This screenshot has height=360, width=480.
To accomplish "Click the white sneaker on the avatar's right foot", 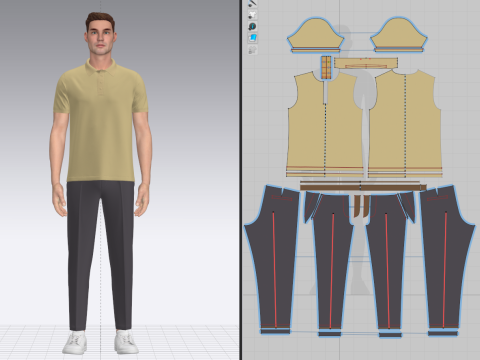I will [75, 343].
